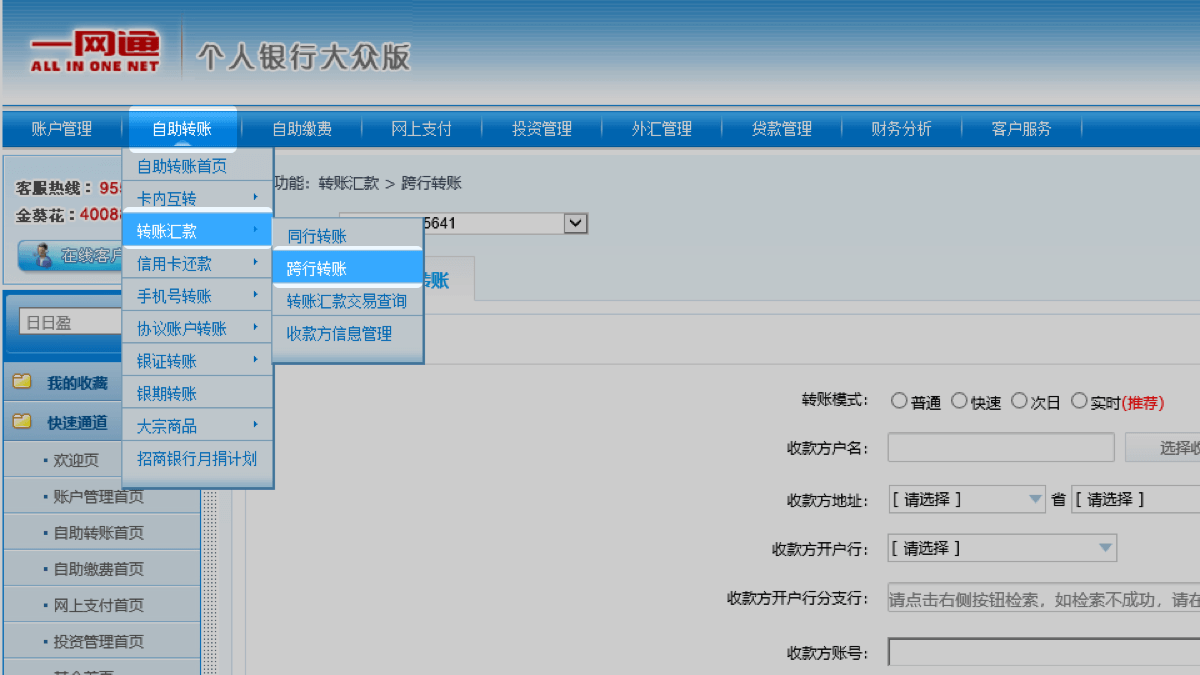This screenshot has height=675, width=1200.
Task: Click the online customer service person icon
Action: coord(42,256)
